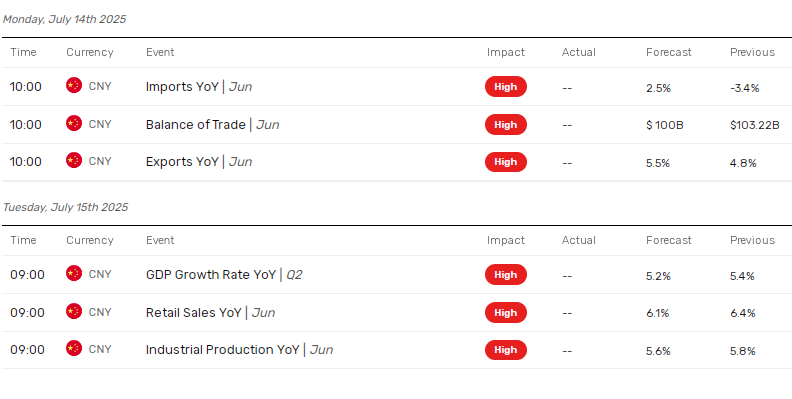
Task: Open the Retail Sales YoY Jun event
Action: pos(211,313)
